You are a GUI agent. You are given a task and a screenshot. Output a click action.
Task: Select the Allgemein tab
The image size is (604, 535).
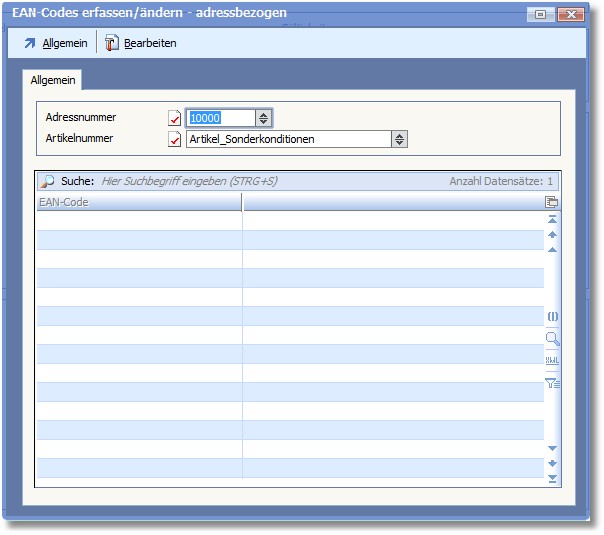coord(52,79)
